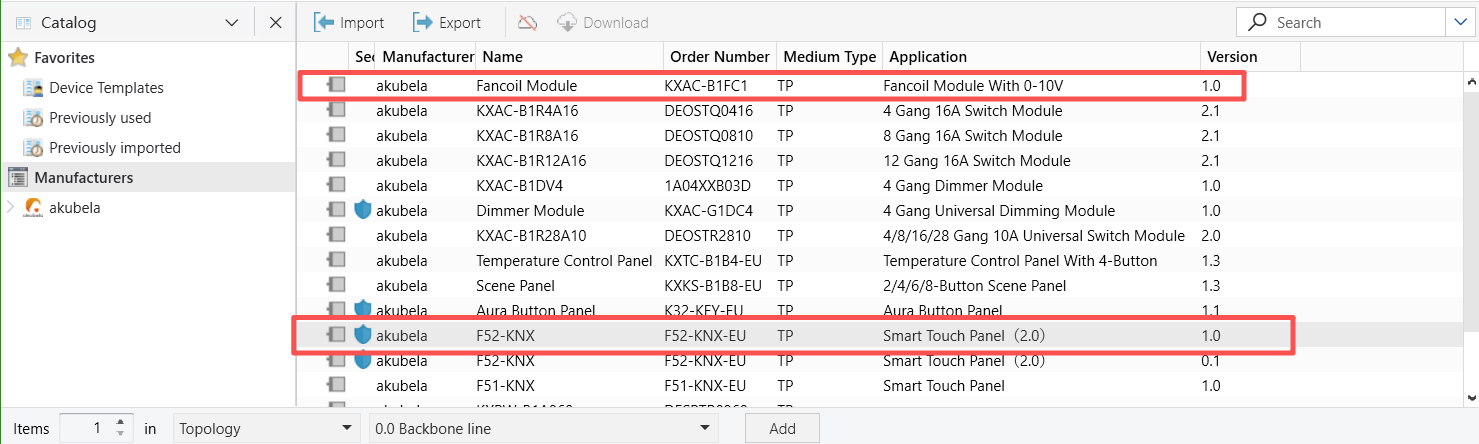Click device icon of KXAC-B1R28A10 row
This screenshot has width=1479, height=444.
point(336,235)
